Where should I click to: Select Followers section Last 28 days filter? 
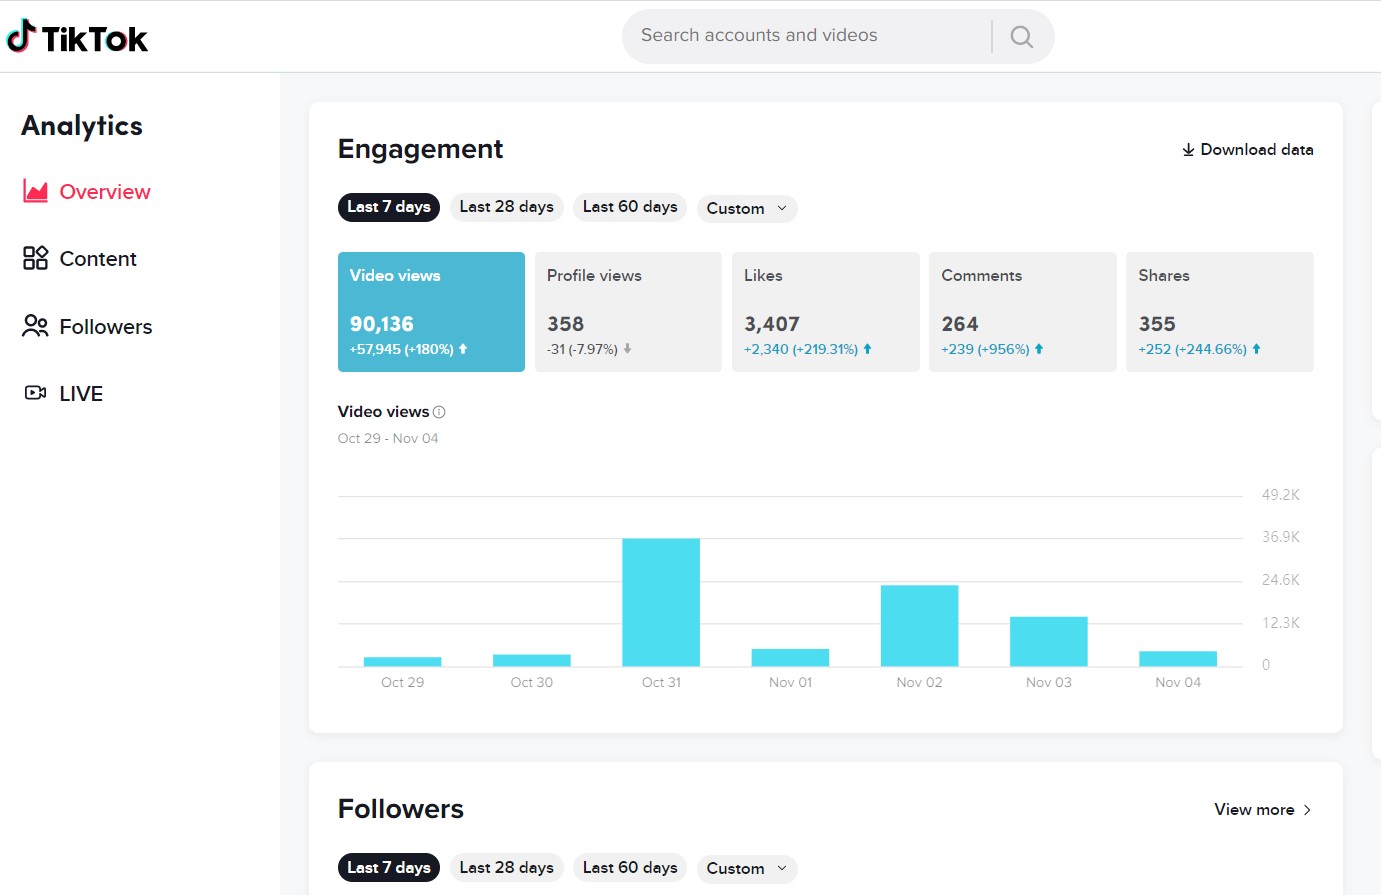point(506,868)
